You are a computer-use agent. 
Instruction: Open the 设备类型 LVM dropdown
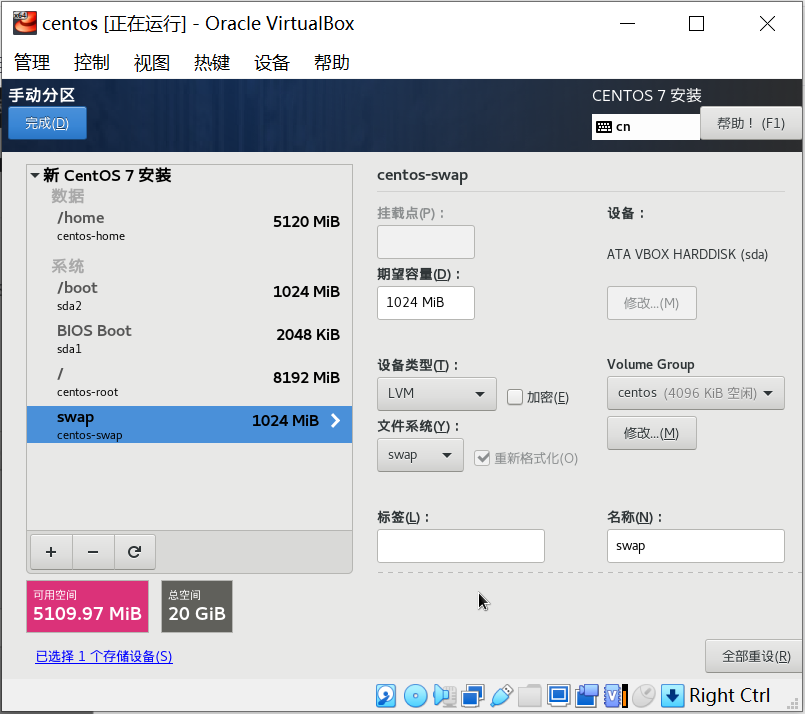tap(436, 394)
